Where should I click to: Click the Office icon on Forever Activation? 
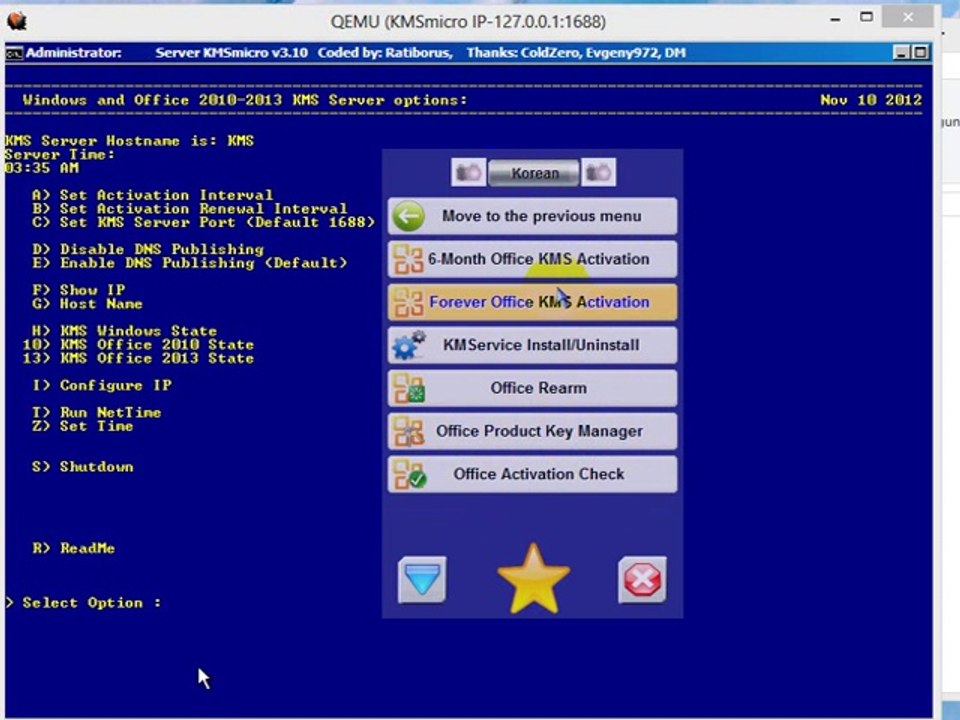pos(408,302)
